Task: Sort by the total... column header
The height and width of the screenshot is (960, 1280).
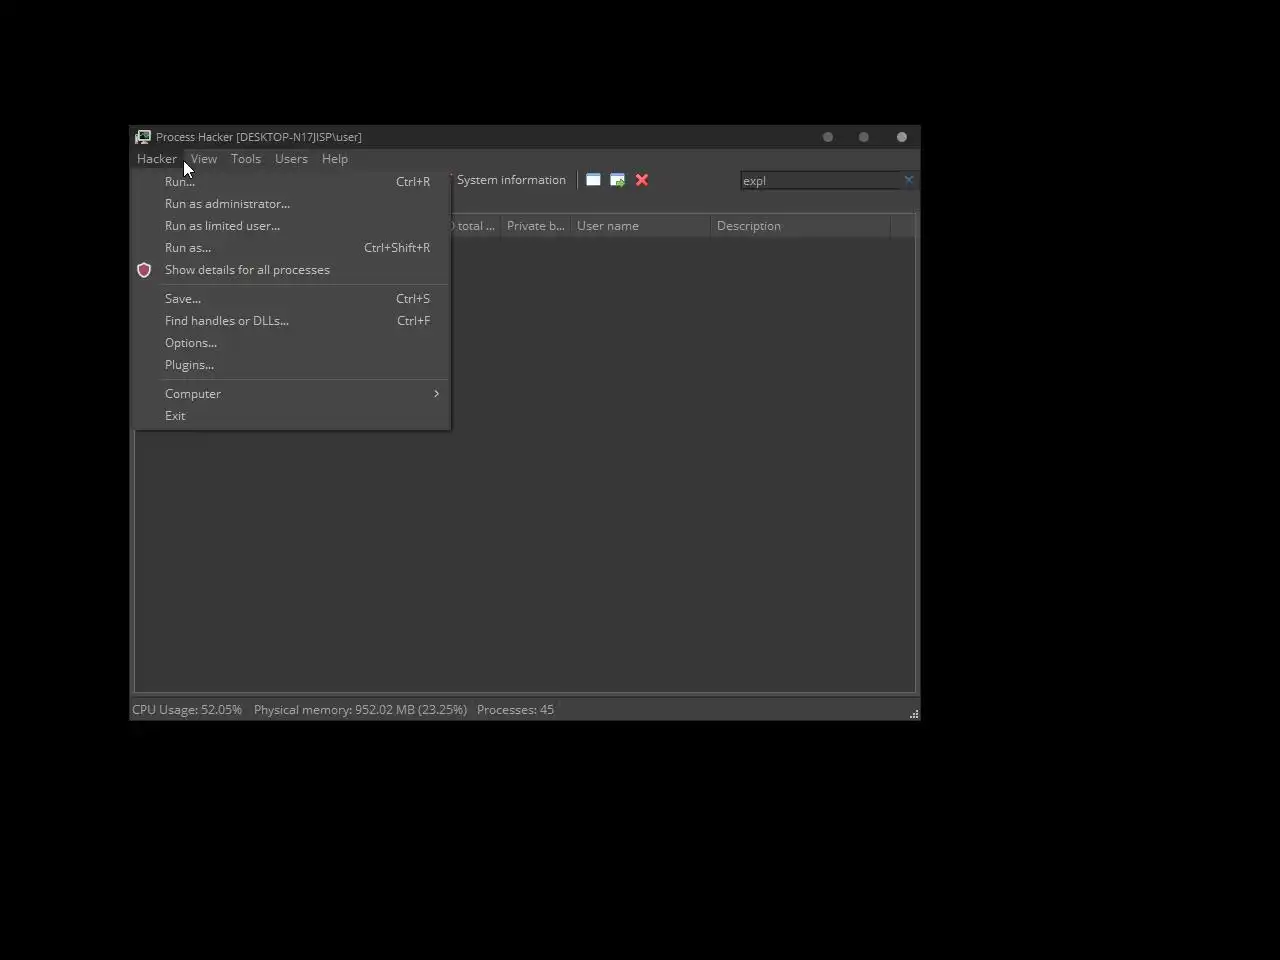Action: click(475, 226)
